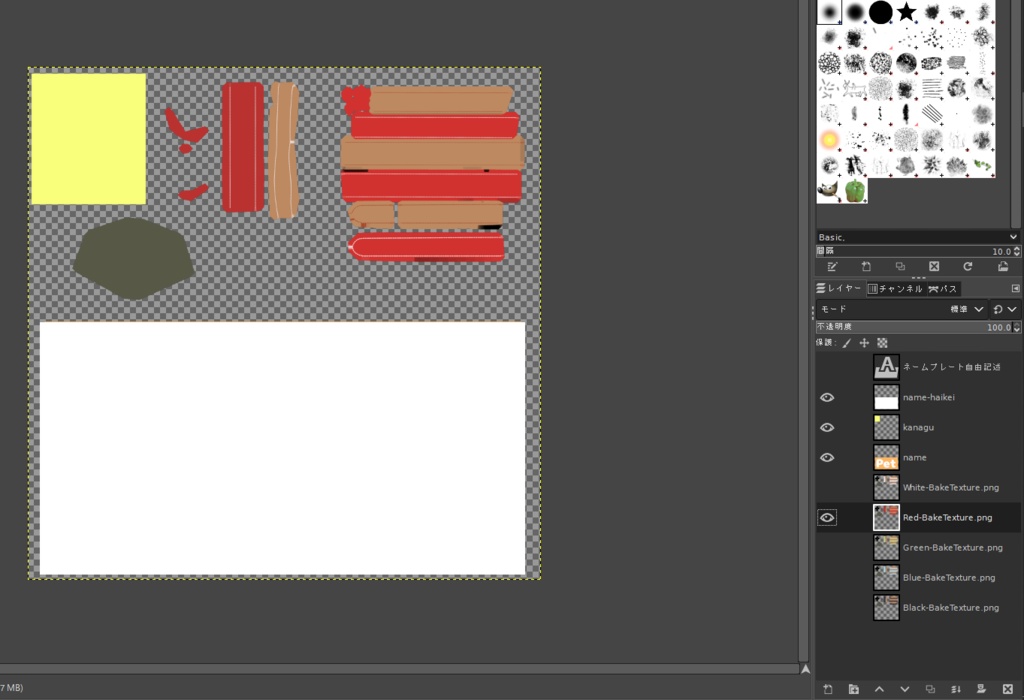Refresh the brushes list
The image size is (1024, 700).
point(968,266)
